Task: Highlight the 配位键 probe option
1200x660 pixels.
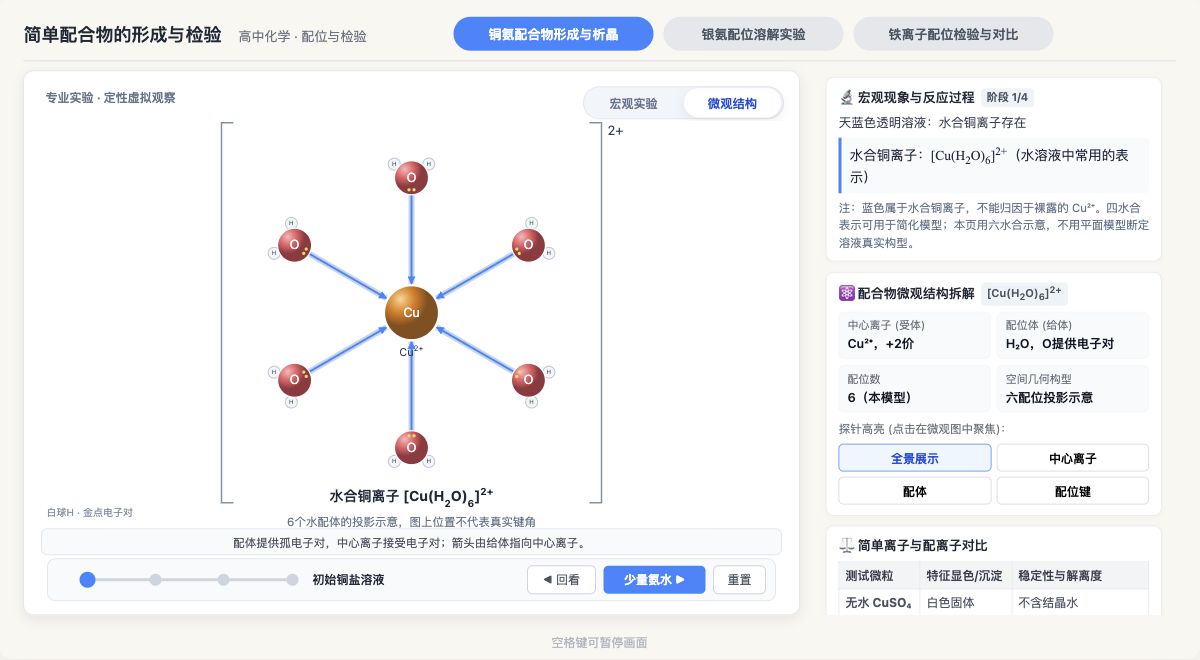Action: 1073,491
